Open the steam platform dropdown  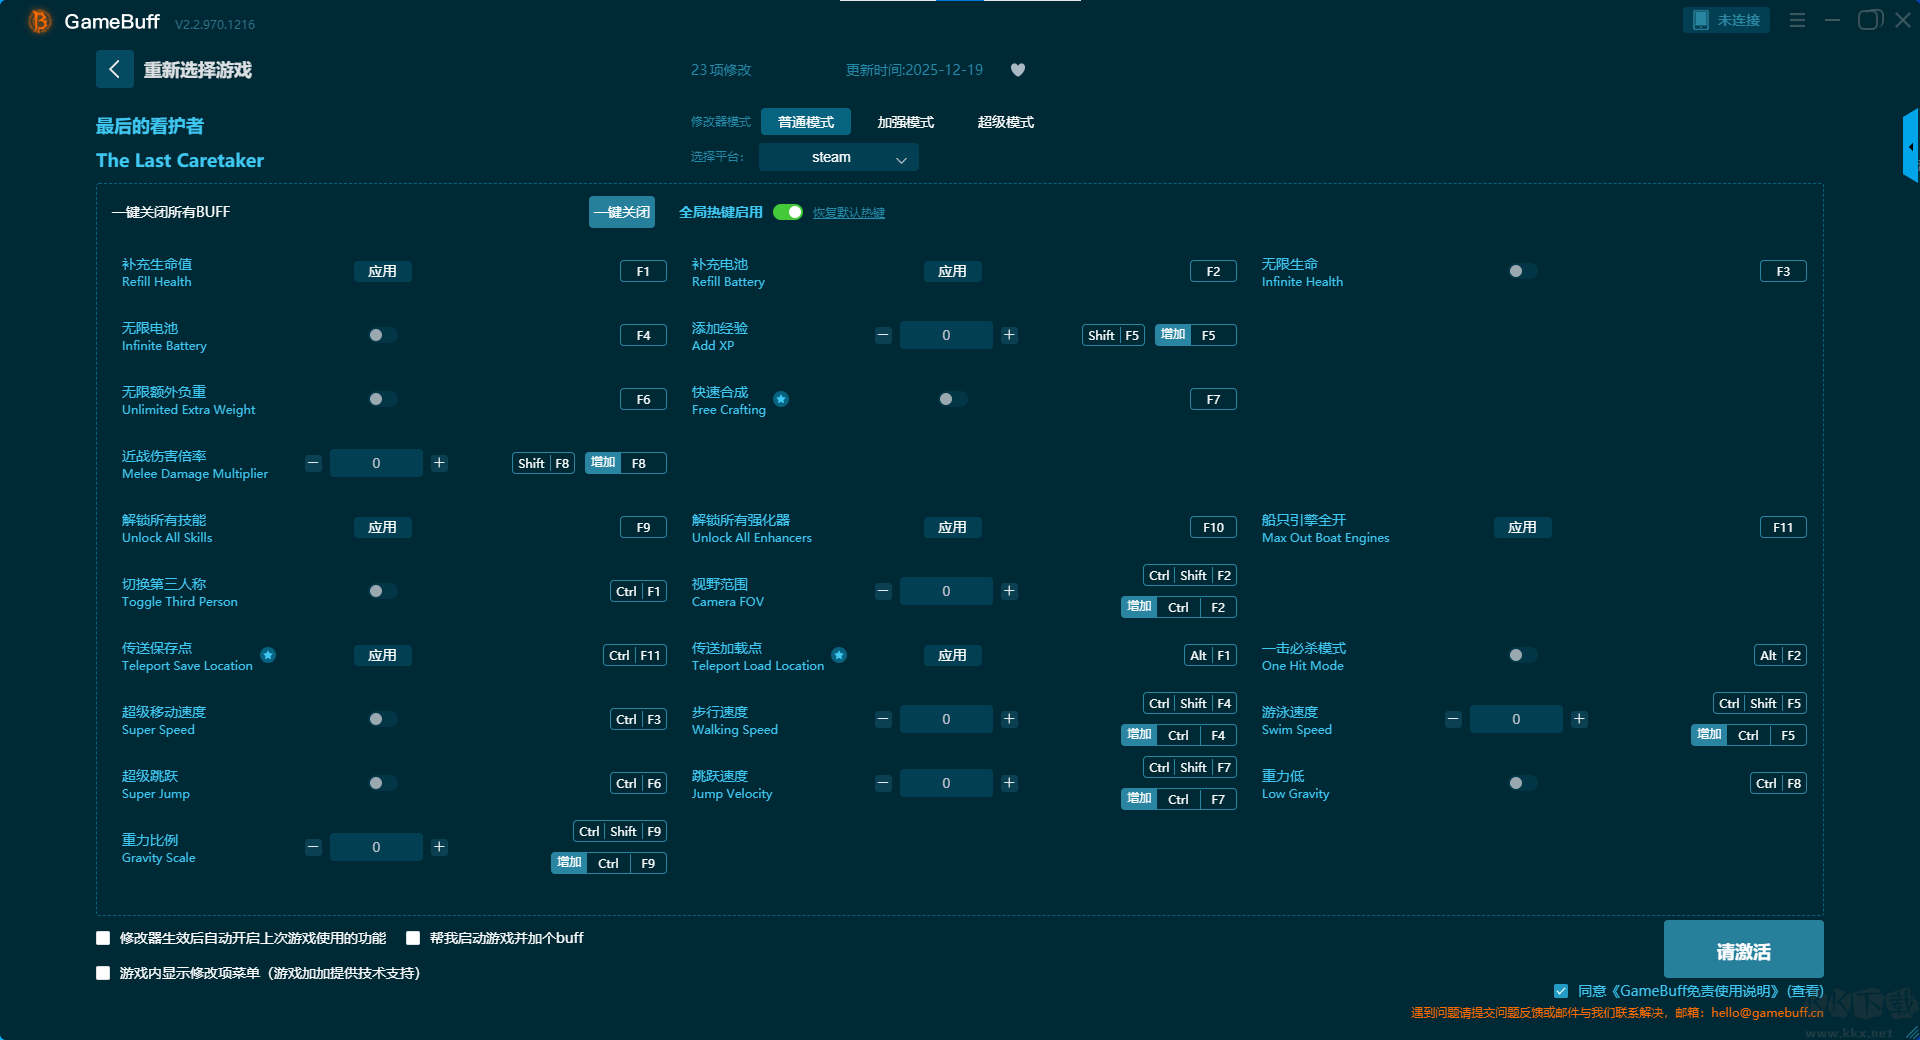(x=839, y=157)
